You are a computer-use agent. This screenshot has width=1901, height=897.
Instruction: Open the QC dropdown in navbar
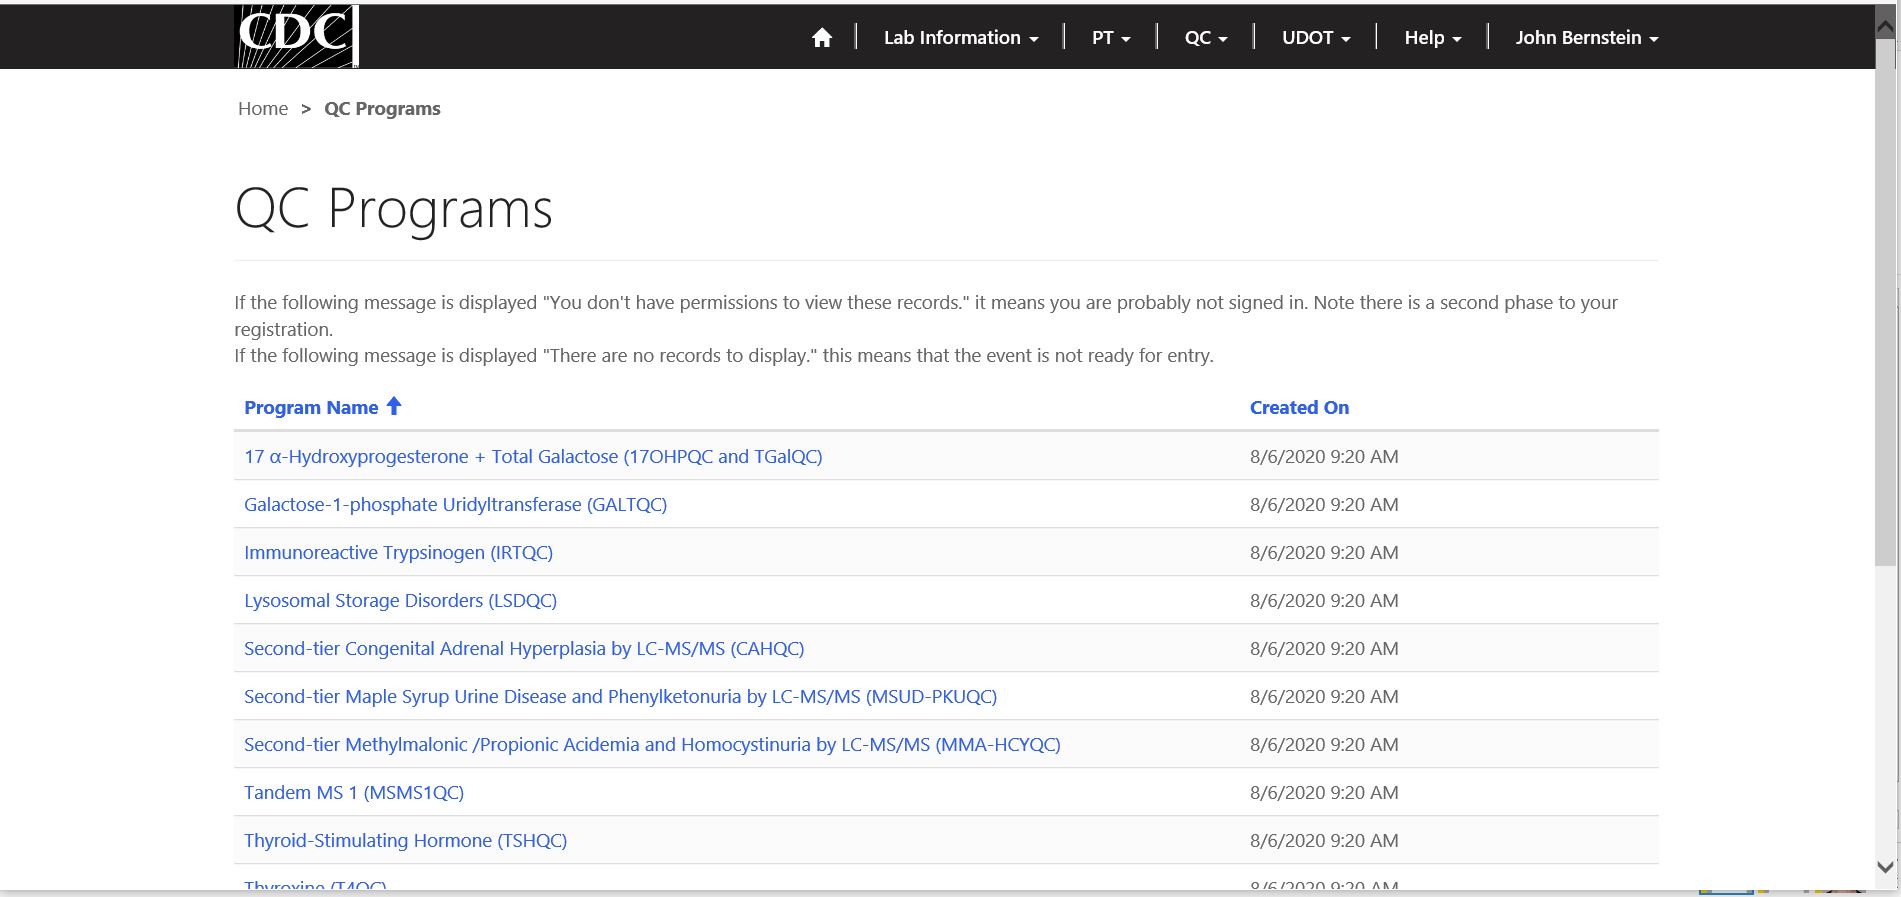click(x=1205, y=38)
